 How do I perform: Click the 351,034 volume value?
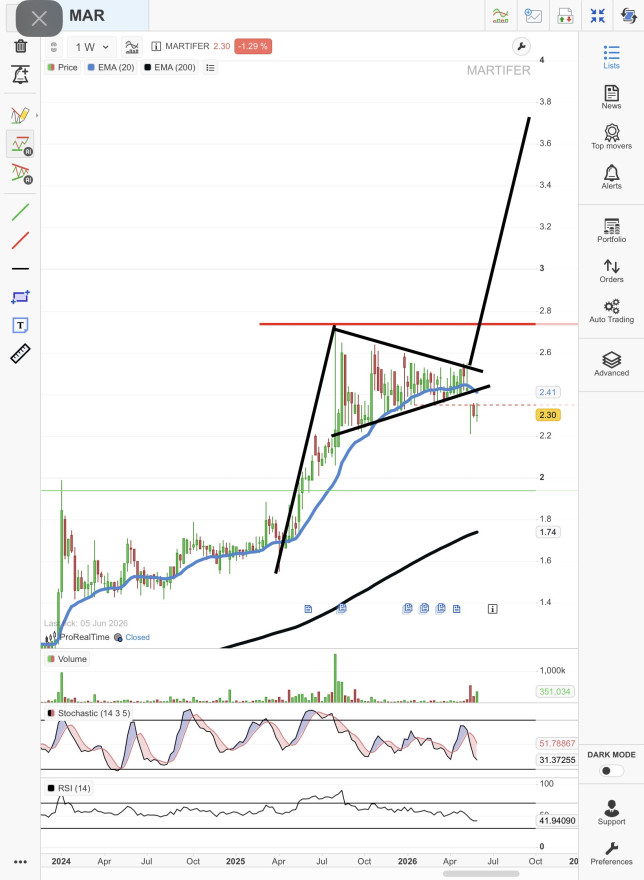click(x=555, y=691)
